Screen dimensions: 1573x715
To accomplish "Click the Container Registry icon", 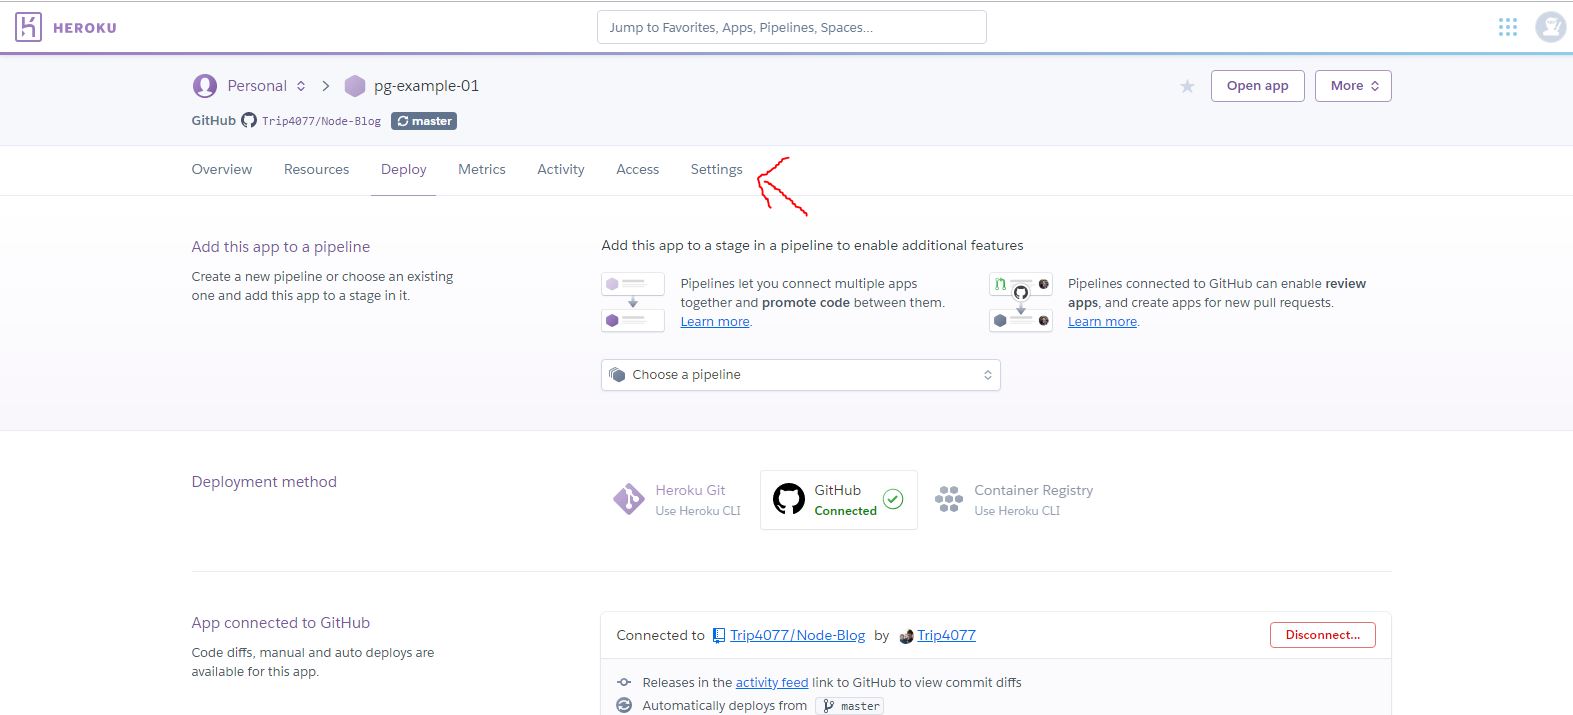I will (948, 498).
